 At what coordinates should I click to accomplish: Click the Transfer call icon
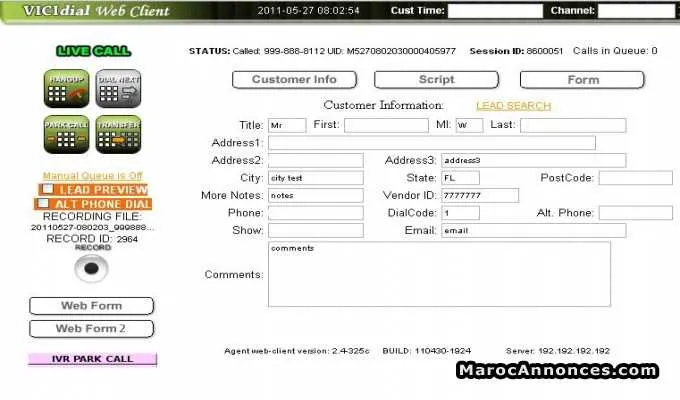pos(118,134)
